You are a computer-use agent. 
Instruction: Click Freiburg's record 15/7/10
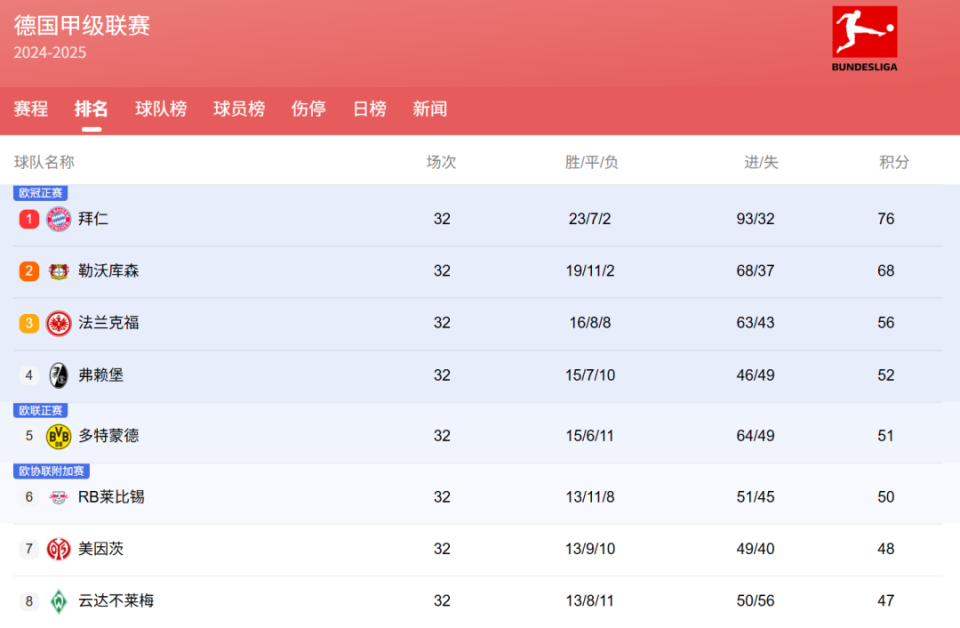pos(590,375)
